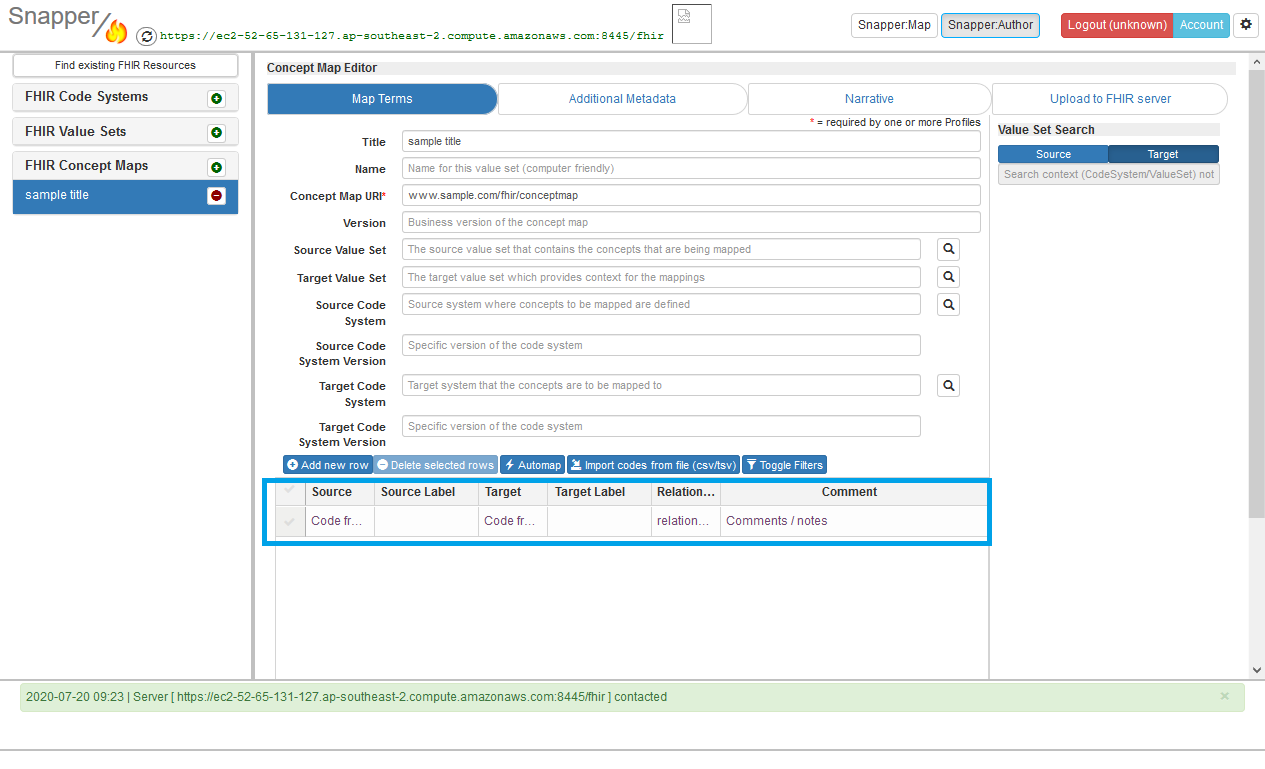Image resolution: width=1265 pixels, height=769 pixels.
Task: Remove the sample title concept map
Action: click(216, 196)
